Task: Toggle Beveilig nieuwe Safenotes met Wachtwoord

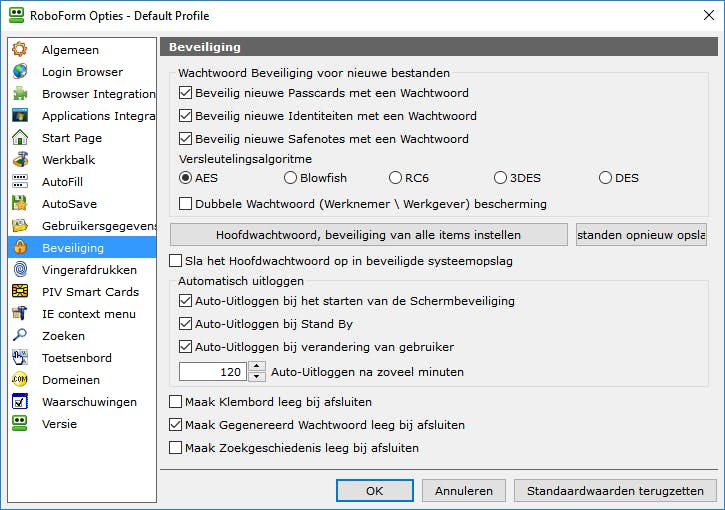Action: (185, 138)
